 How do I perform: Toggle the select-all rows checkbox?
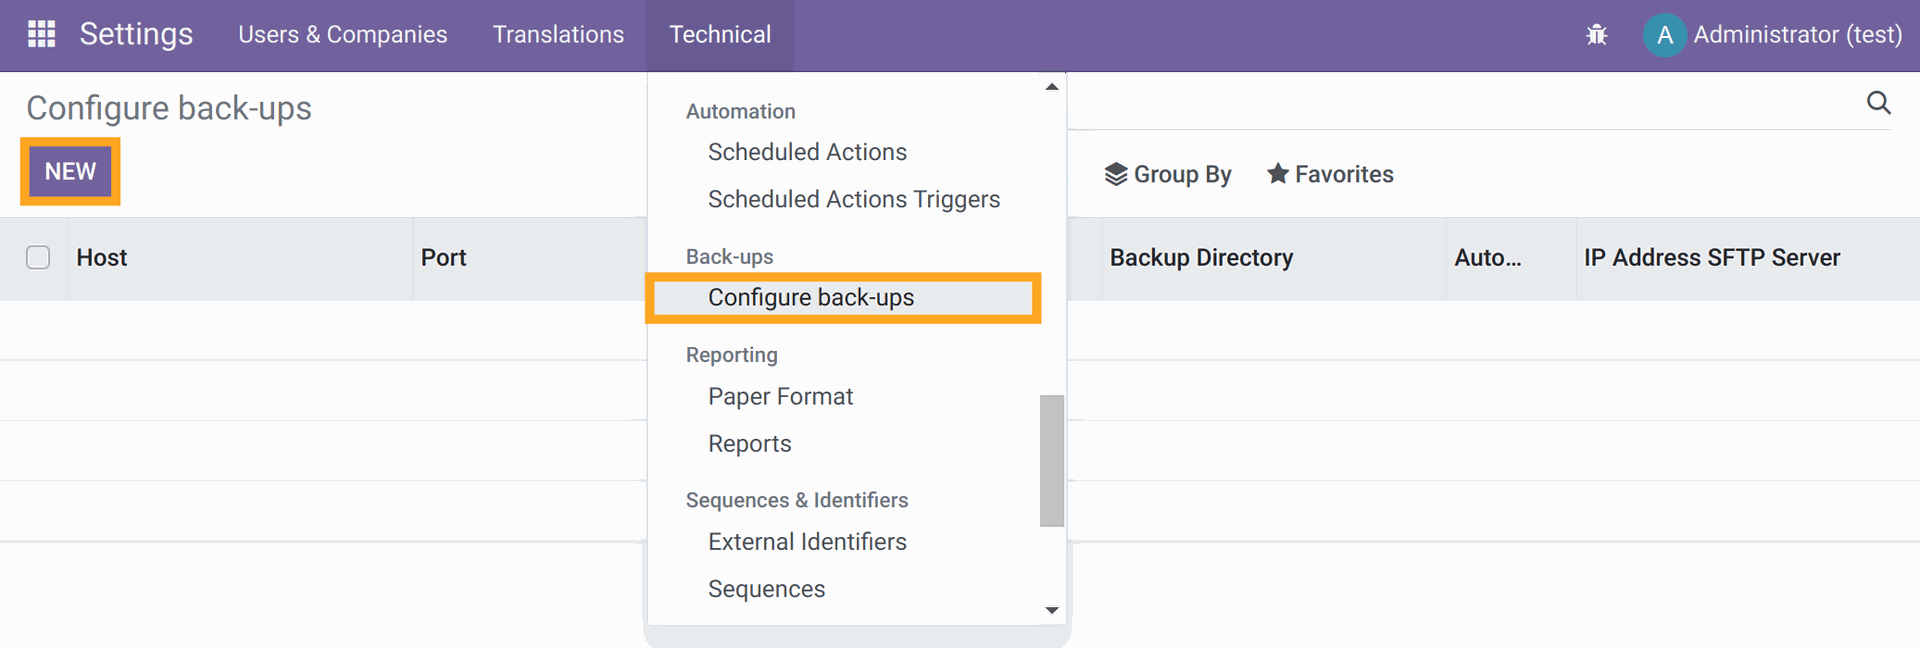(38, 258)
